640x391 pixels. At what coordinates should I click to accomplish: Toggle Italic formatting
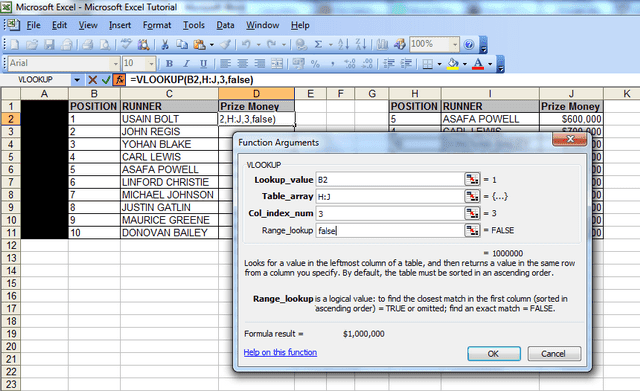tap(187, 64)
